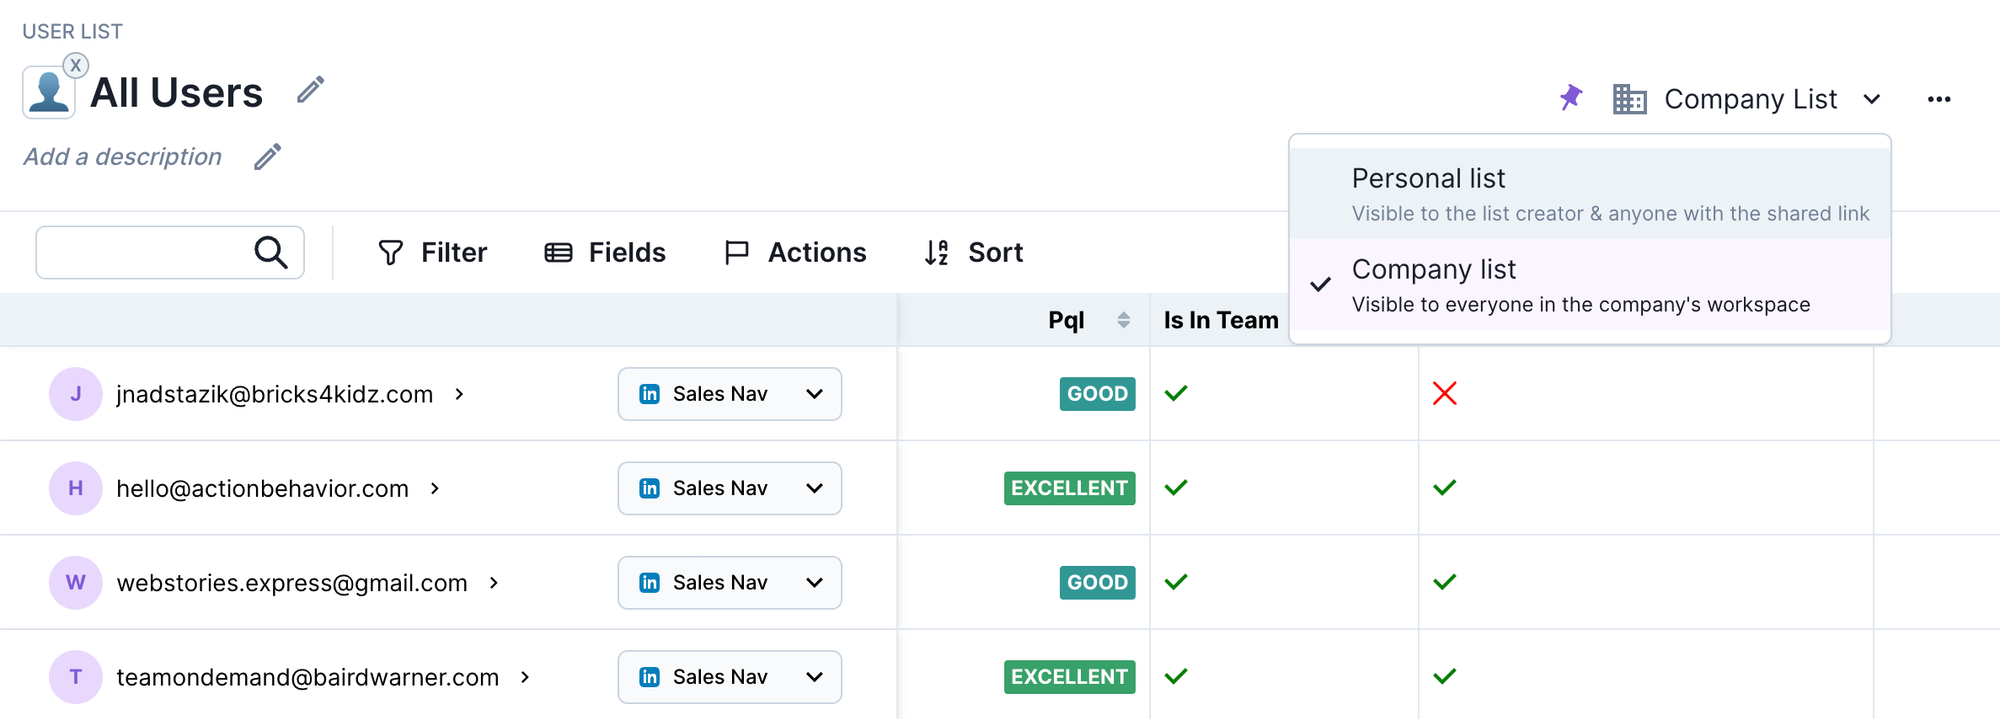The image size is (2000, 719).
Task: Click the red X in jnadstazik row
Action: click(1444, 394)
